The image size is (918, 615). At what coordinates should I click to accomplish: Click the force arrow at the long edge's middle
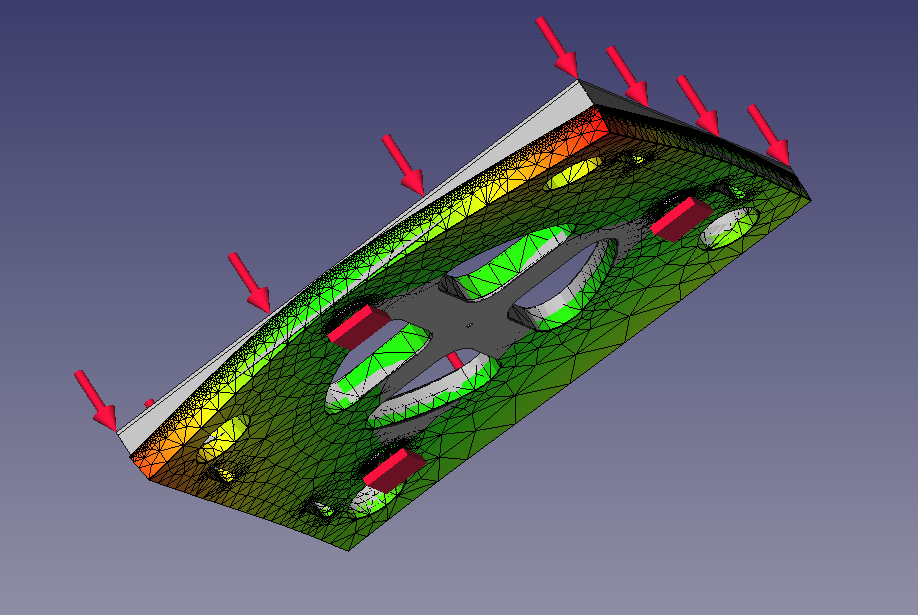404,164
